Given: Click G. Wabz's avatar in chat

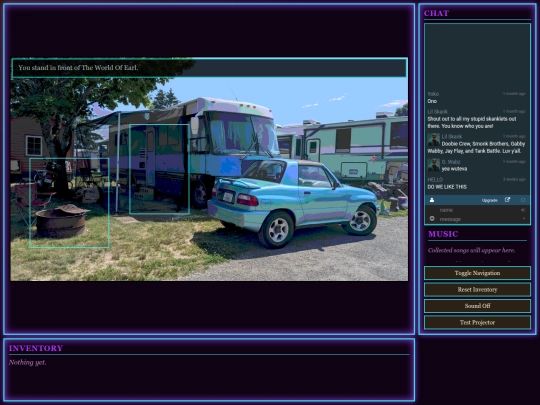Looking at the screenshot, I should point(434,165).
